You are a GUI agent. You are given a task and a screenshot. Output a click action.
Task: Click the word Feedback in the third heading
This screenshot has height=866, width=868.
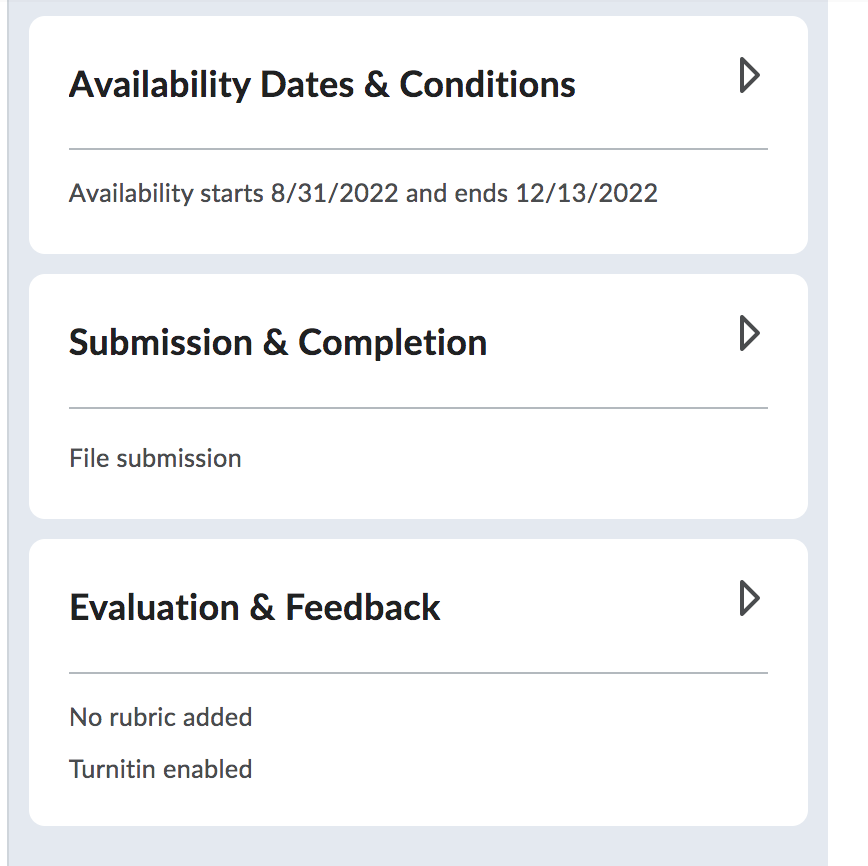click(x=362, y=607)
